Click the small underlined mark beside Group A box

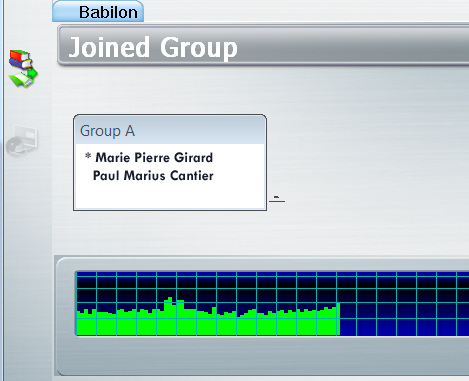277,199
